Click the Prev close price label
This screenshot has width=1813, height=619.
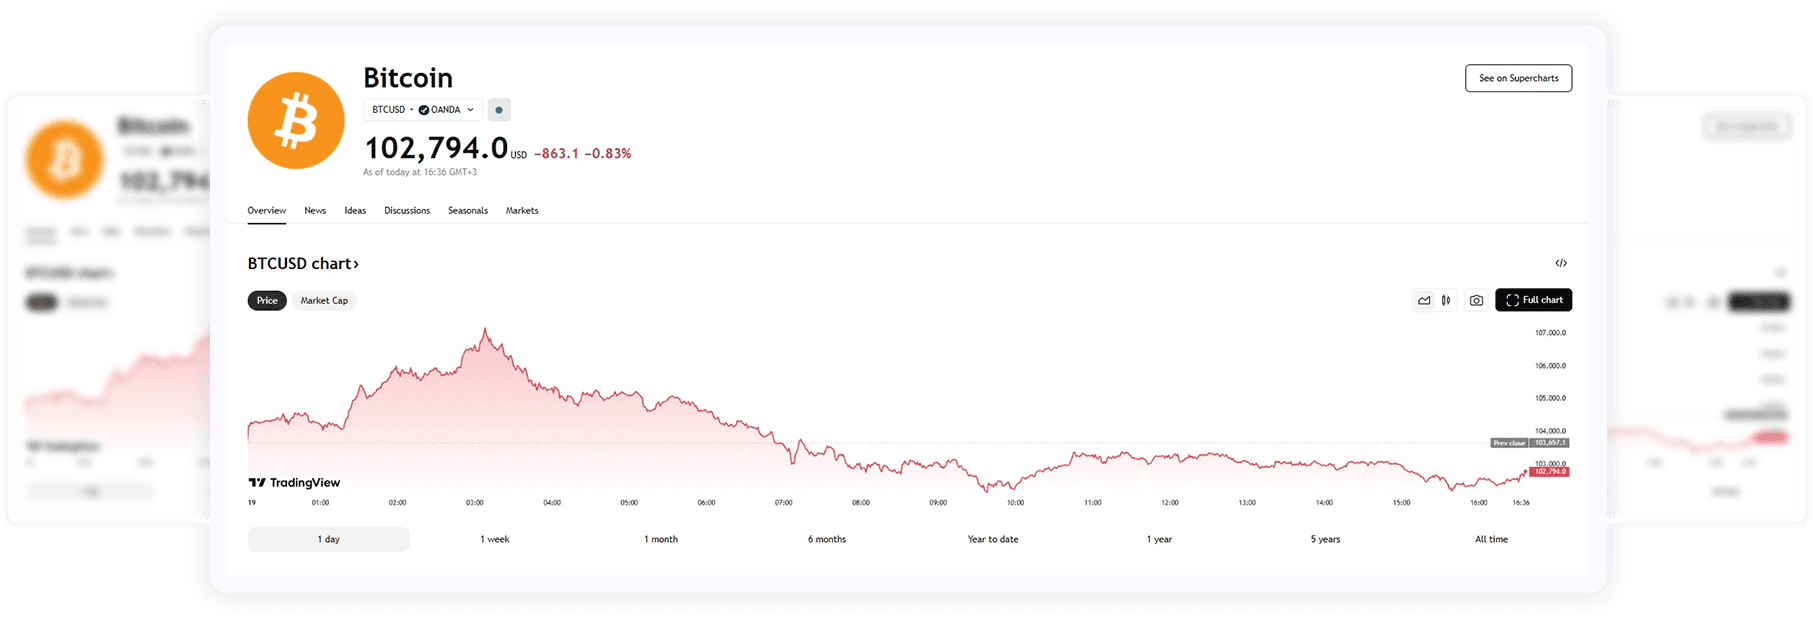tap(1529, 443)
